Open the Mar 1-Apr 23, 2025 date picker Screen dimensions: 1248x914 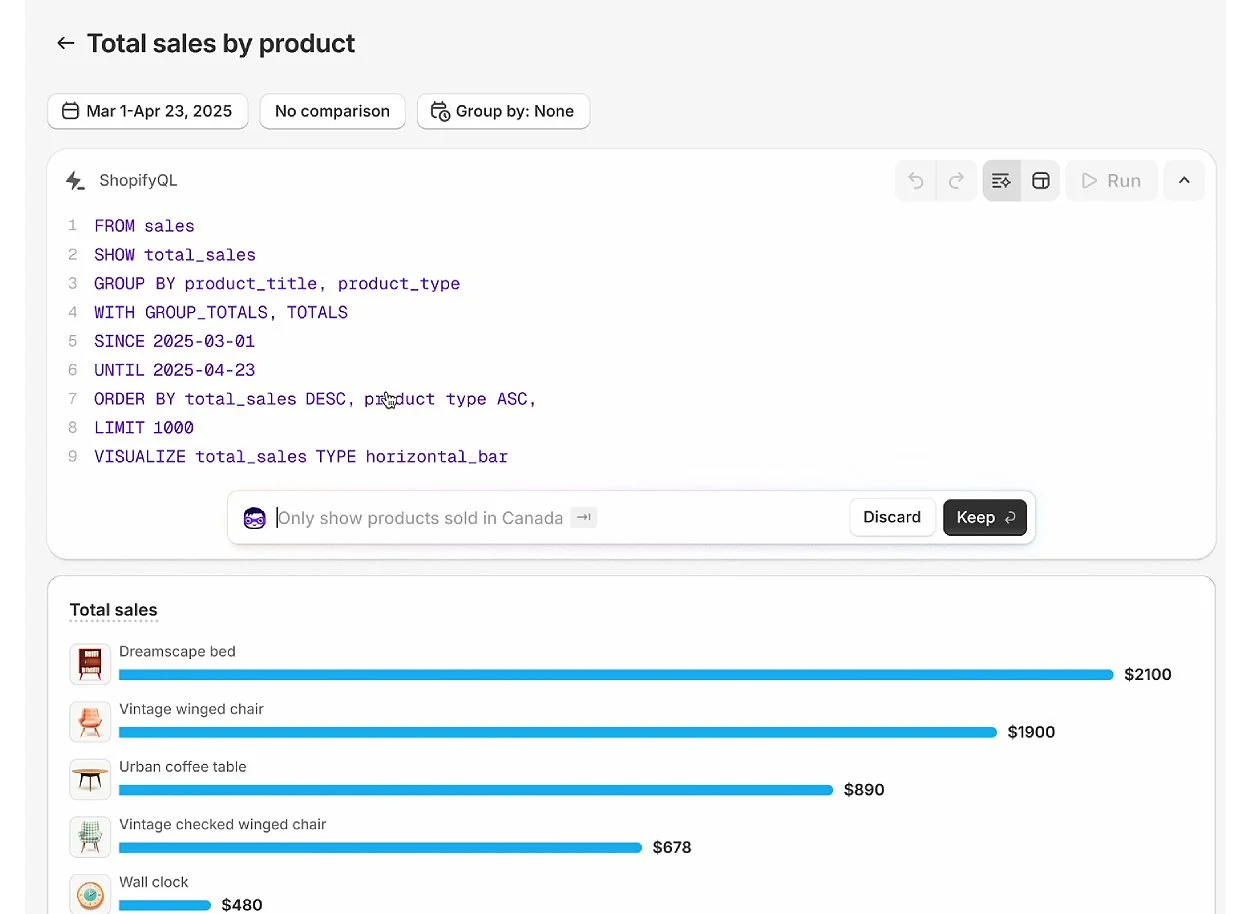(x=147, y=111)
